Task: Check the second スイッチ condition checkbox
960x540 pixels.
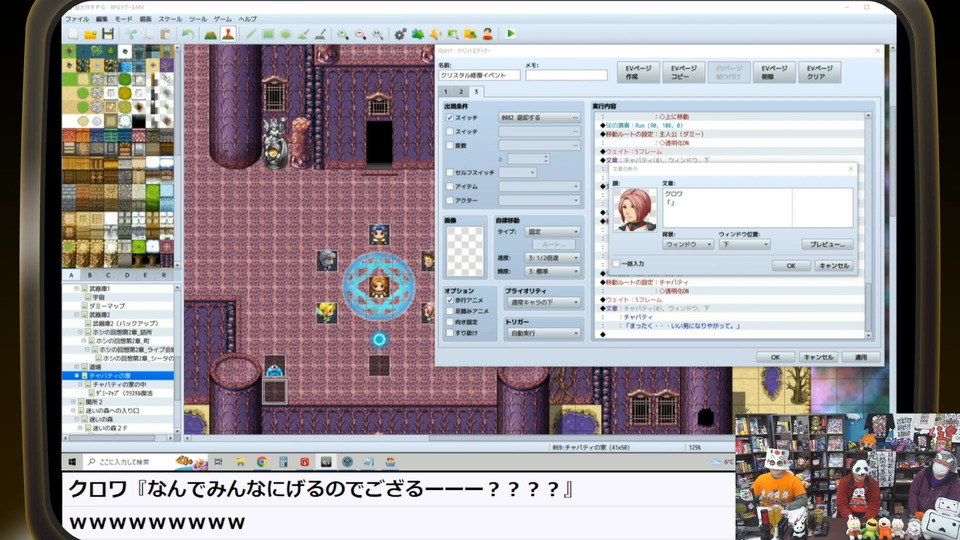Action: pyautogui.click(x=449, y=132)
